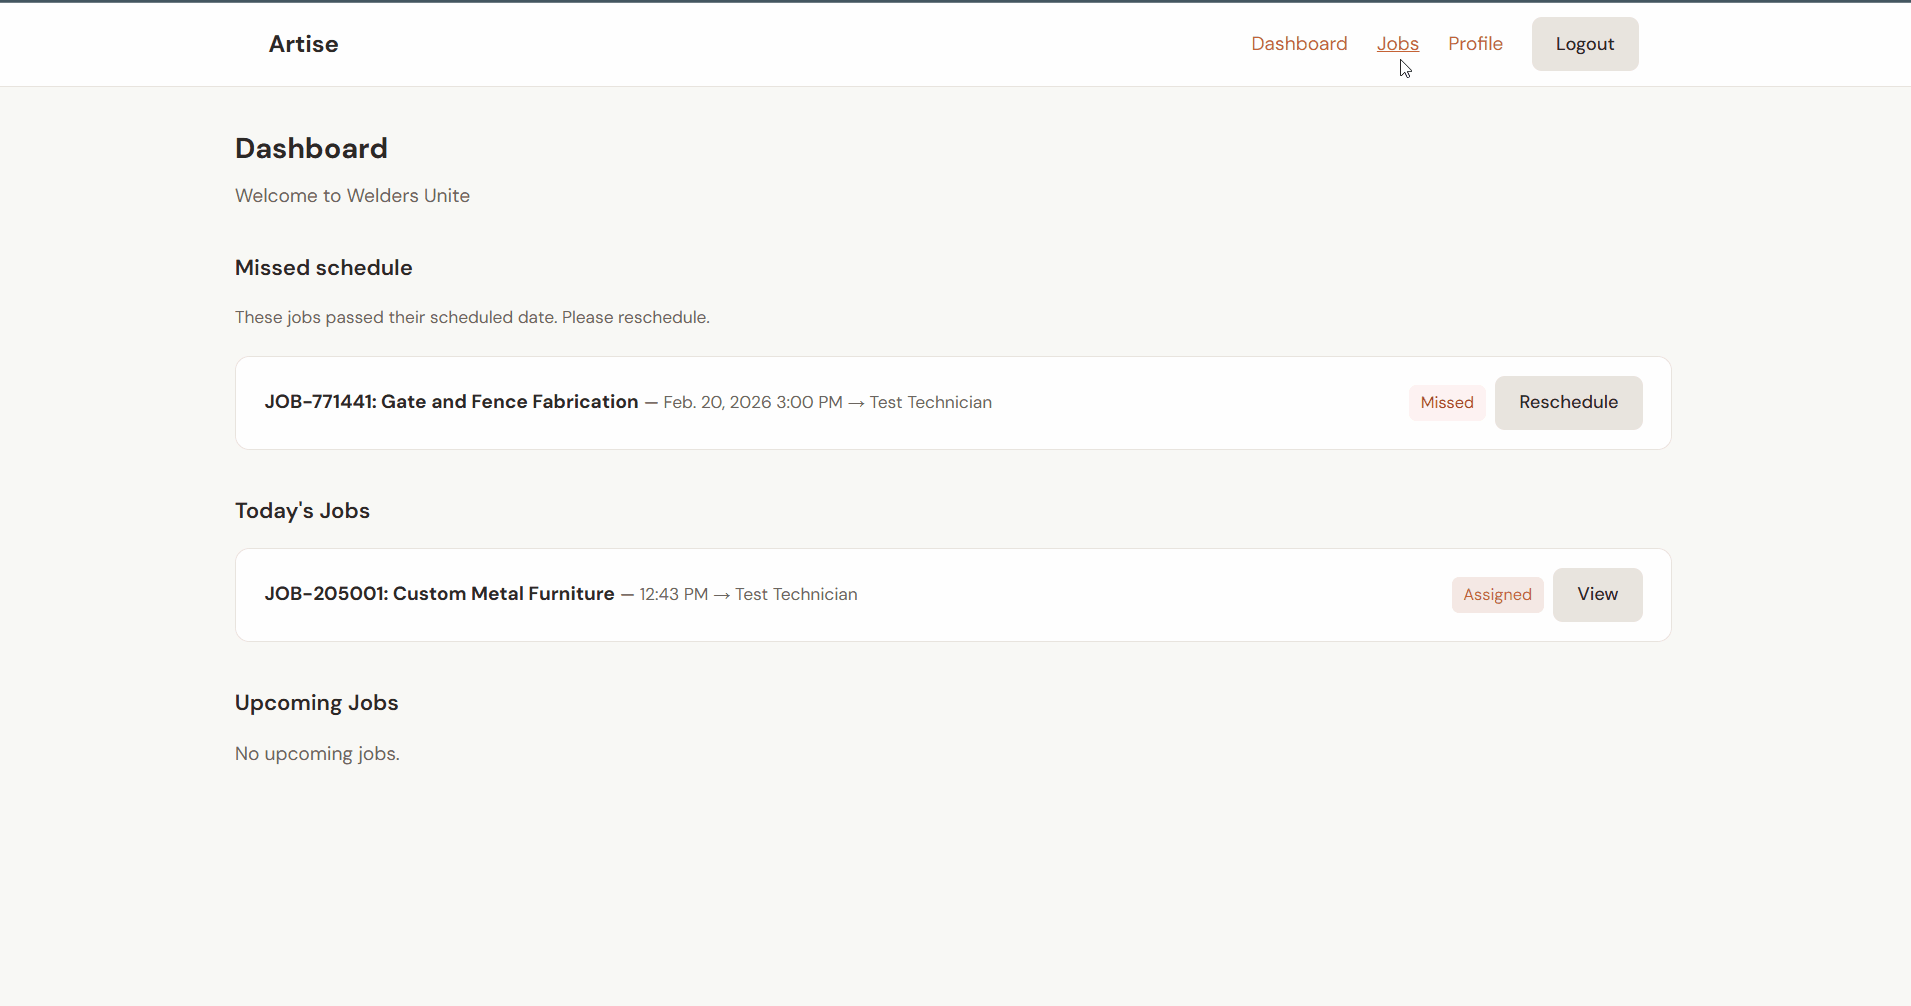Select the JOB-205001 job title
1911x1006 pixels.
coord(439,594)
